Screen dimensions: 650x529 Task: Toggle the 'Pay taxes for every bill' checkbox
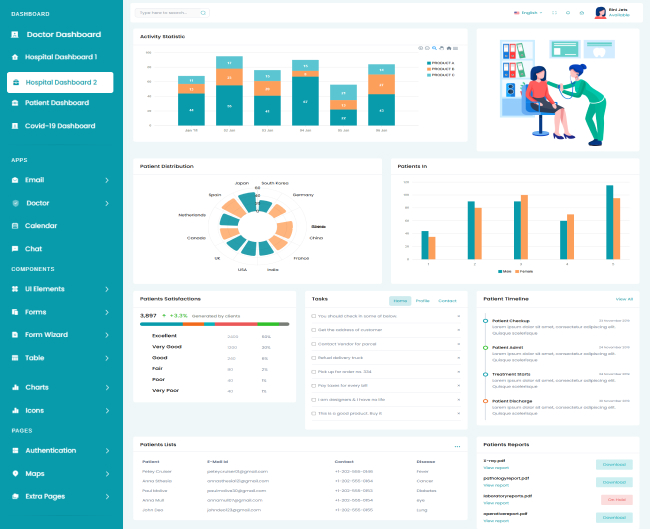point(314,385)
